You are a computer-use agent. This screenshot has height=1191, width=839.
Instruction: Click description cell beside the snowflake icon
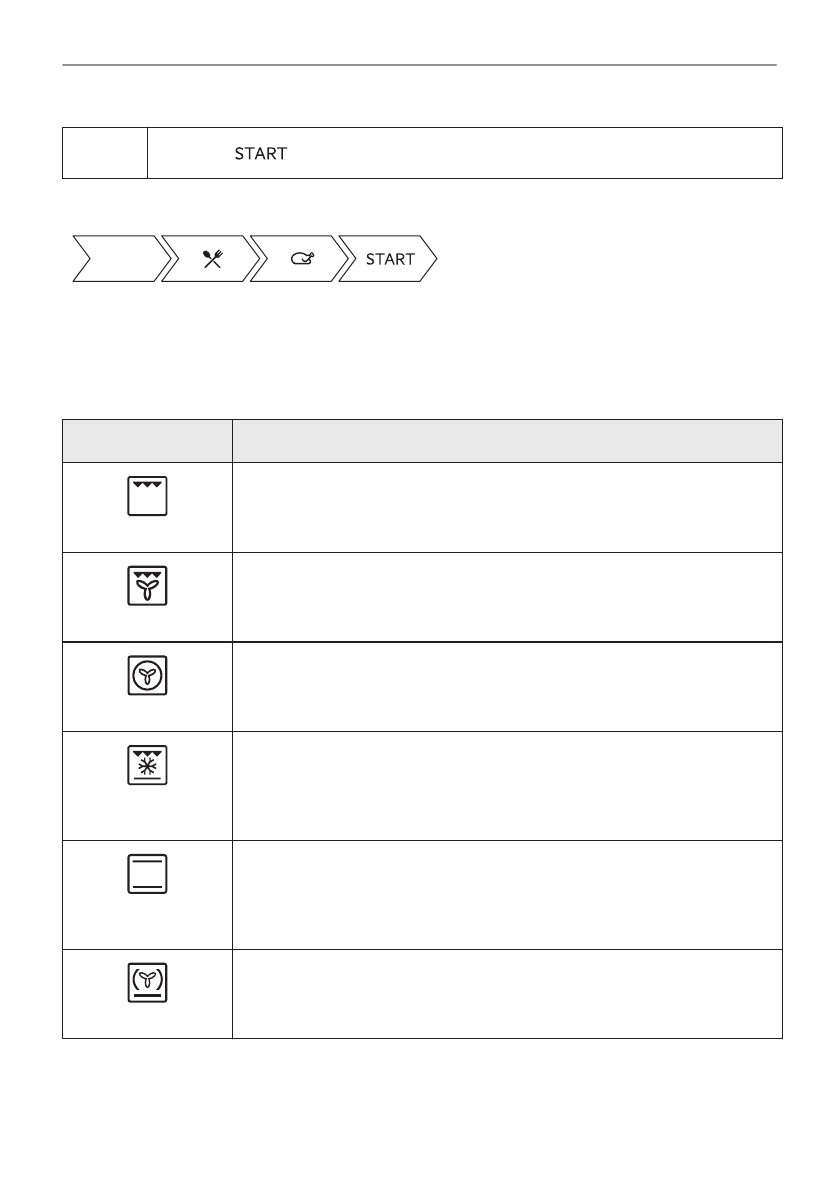(x=506, y=785)
